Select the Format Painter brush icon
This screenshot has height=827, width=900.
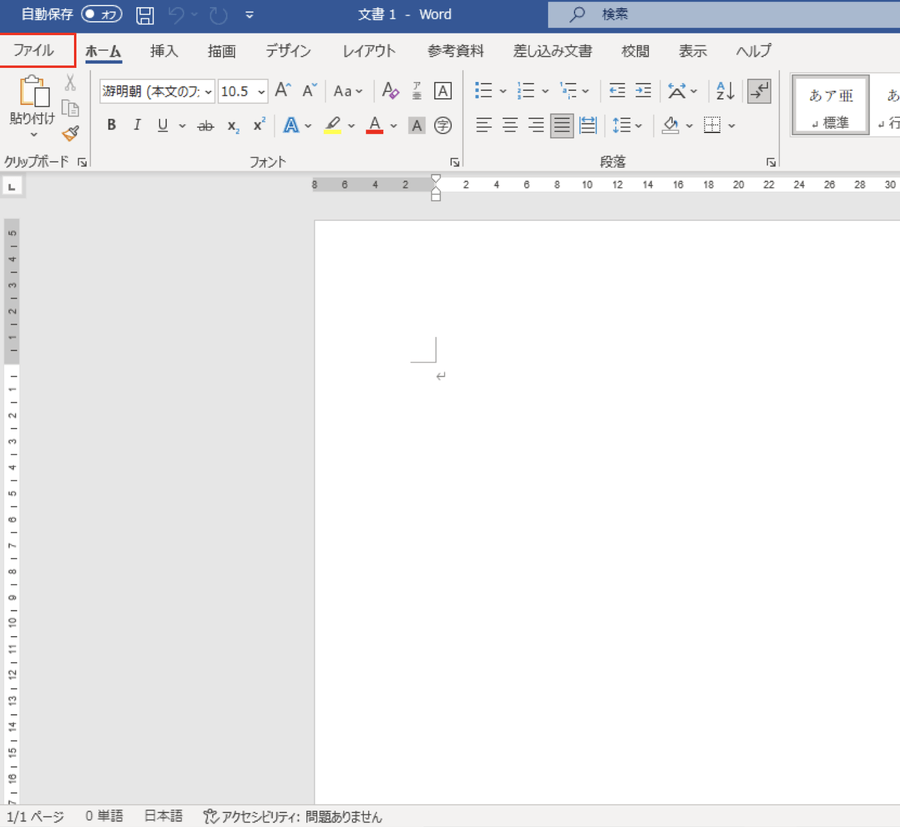71,134
